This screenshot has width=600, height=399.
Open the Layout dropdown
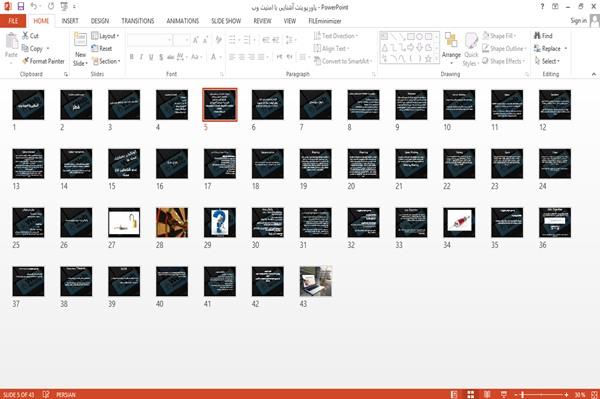(x=105, y=36)
